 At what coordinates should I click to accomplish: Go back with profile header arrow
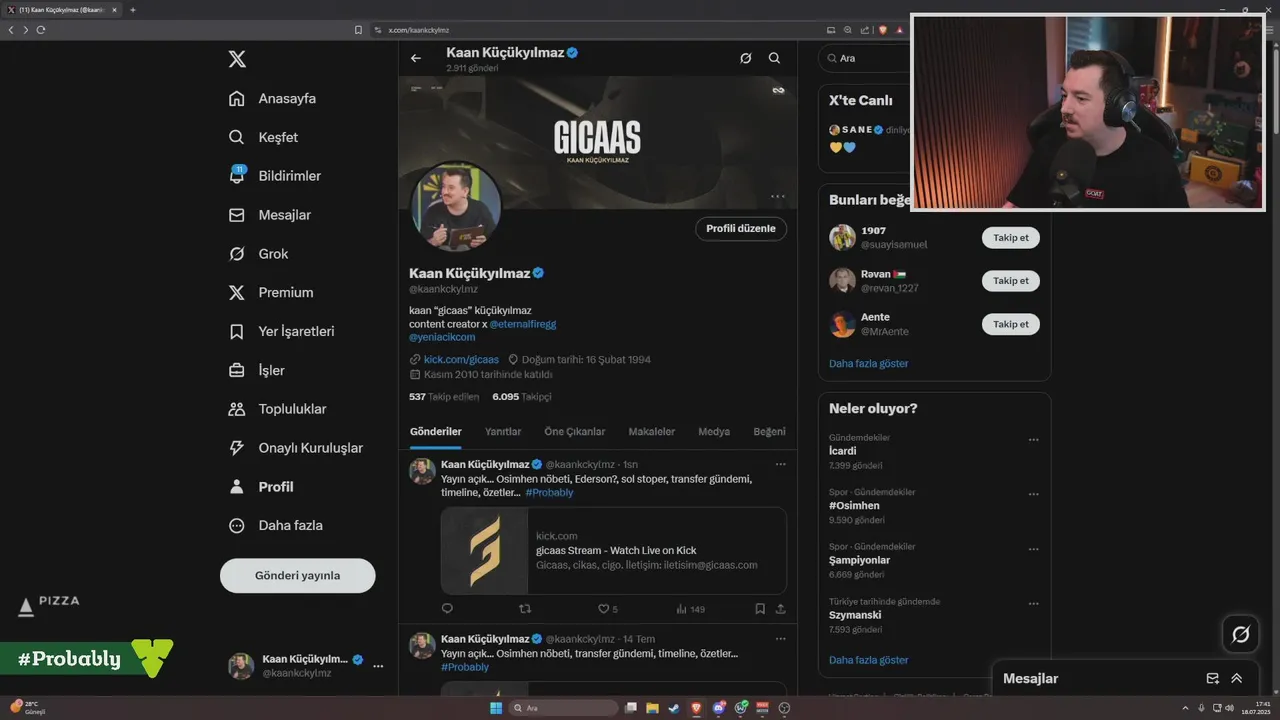[416, 58]
